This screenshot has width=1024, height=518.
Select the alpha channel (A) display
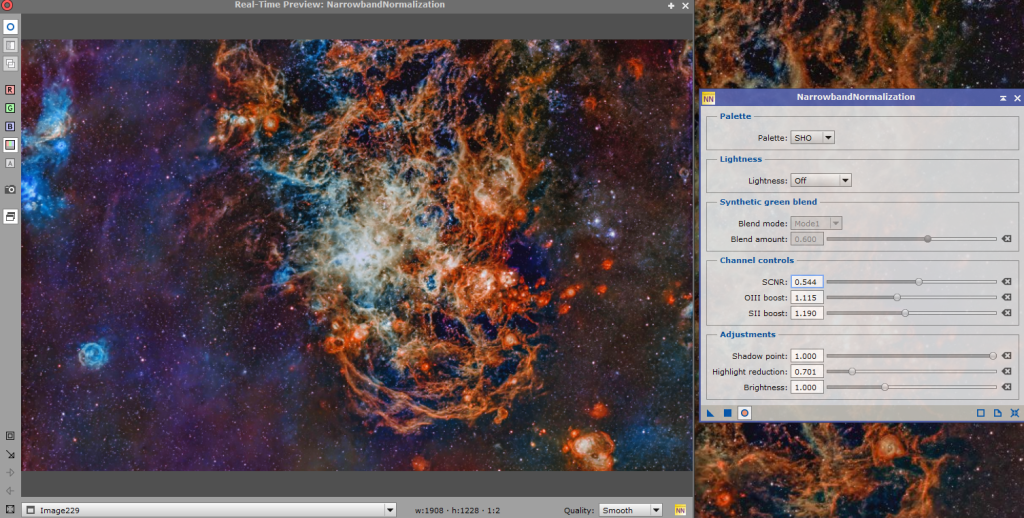(x=10, y=163)
